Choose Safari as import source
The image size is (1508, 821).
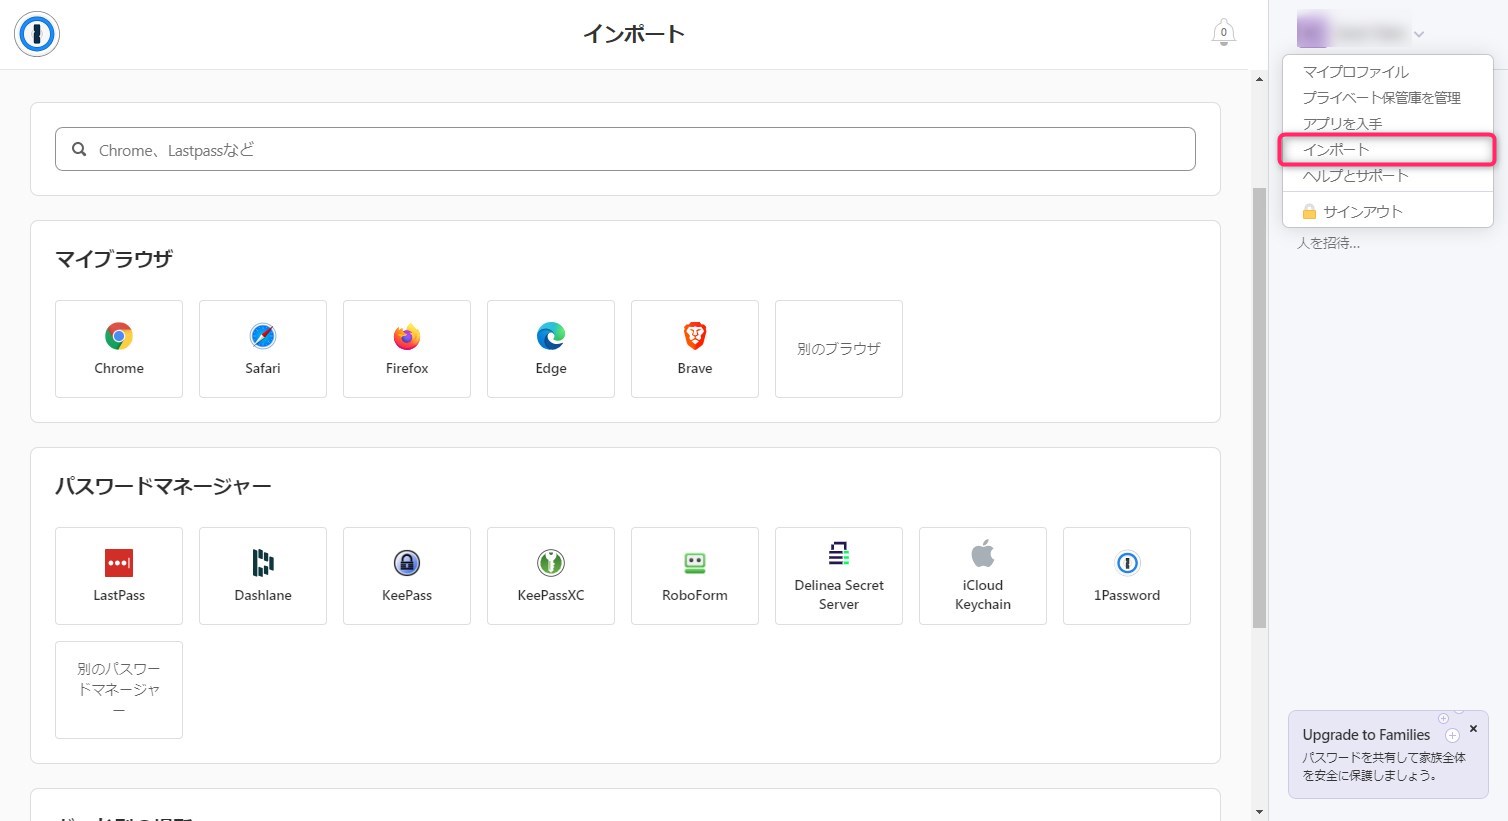tap(263, 349)
